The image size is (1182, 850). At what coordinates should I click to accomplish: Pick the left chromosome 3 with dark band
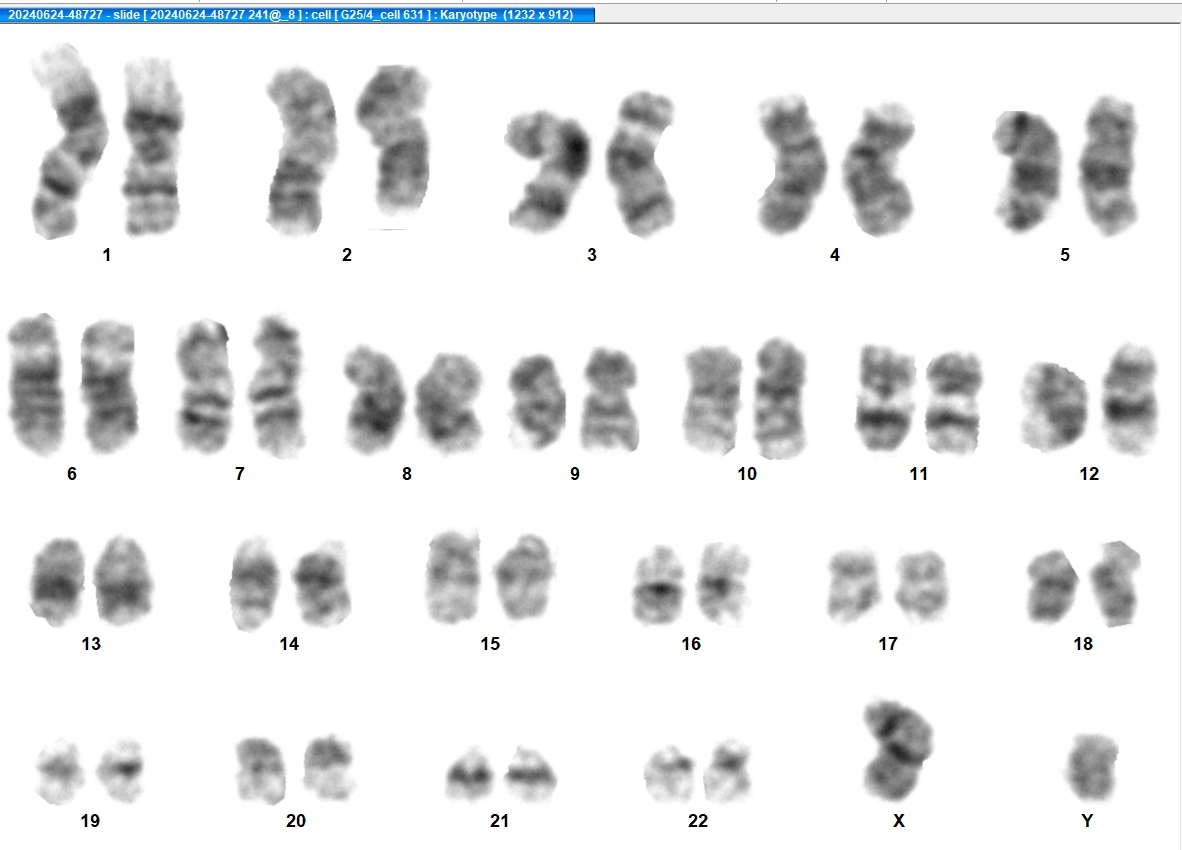[x=547, y=171]
